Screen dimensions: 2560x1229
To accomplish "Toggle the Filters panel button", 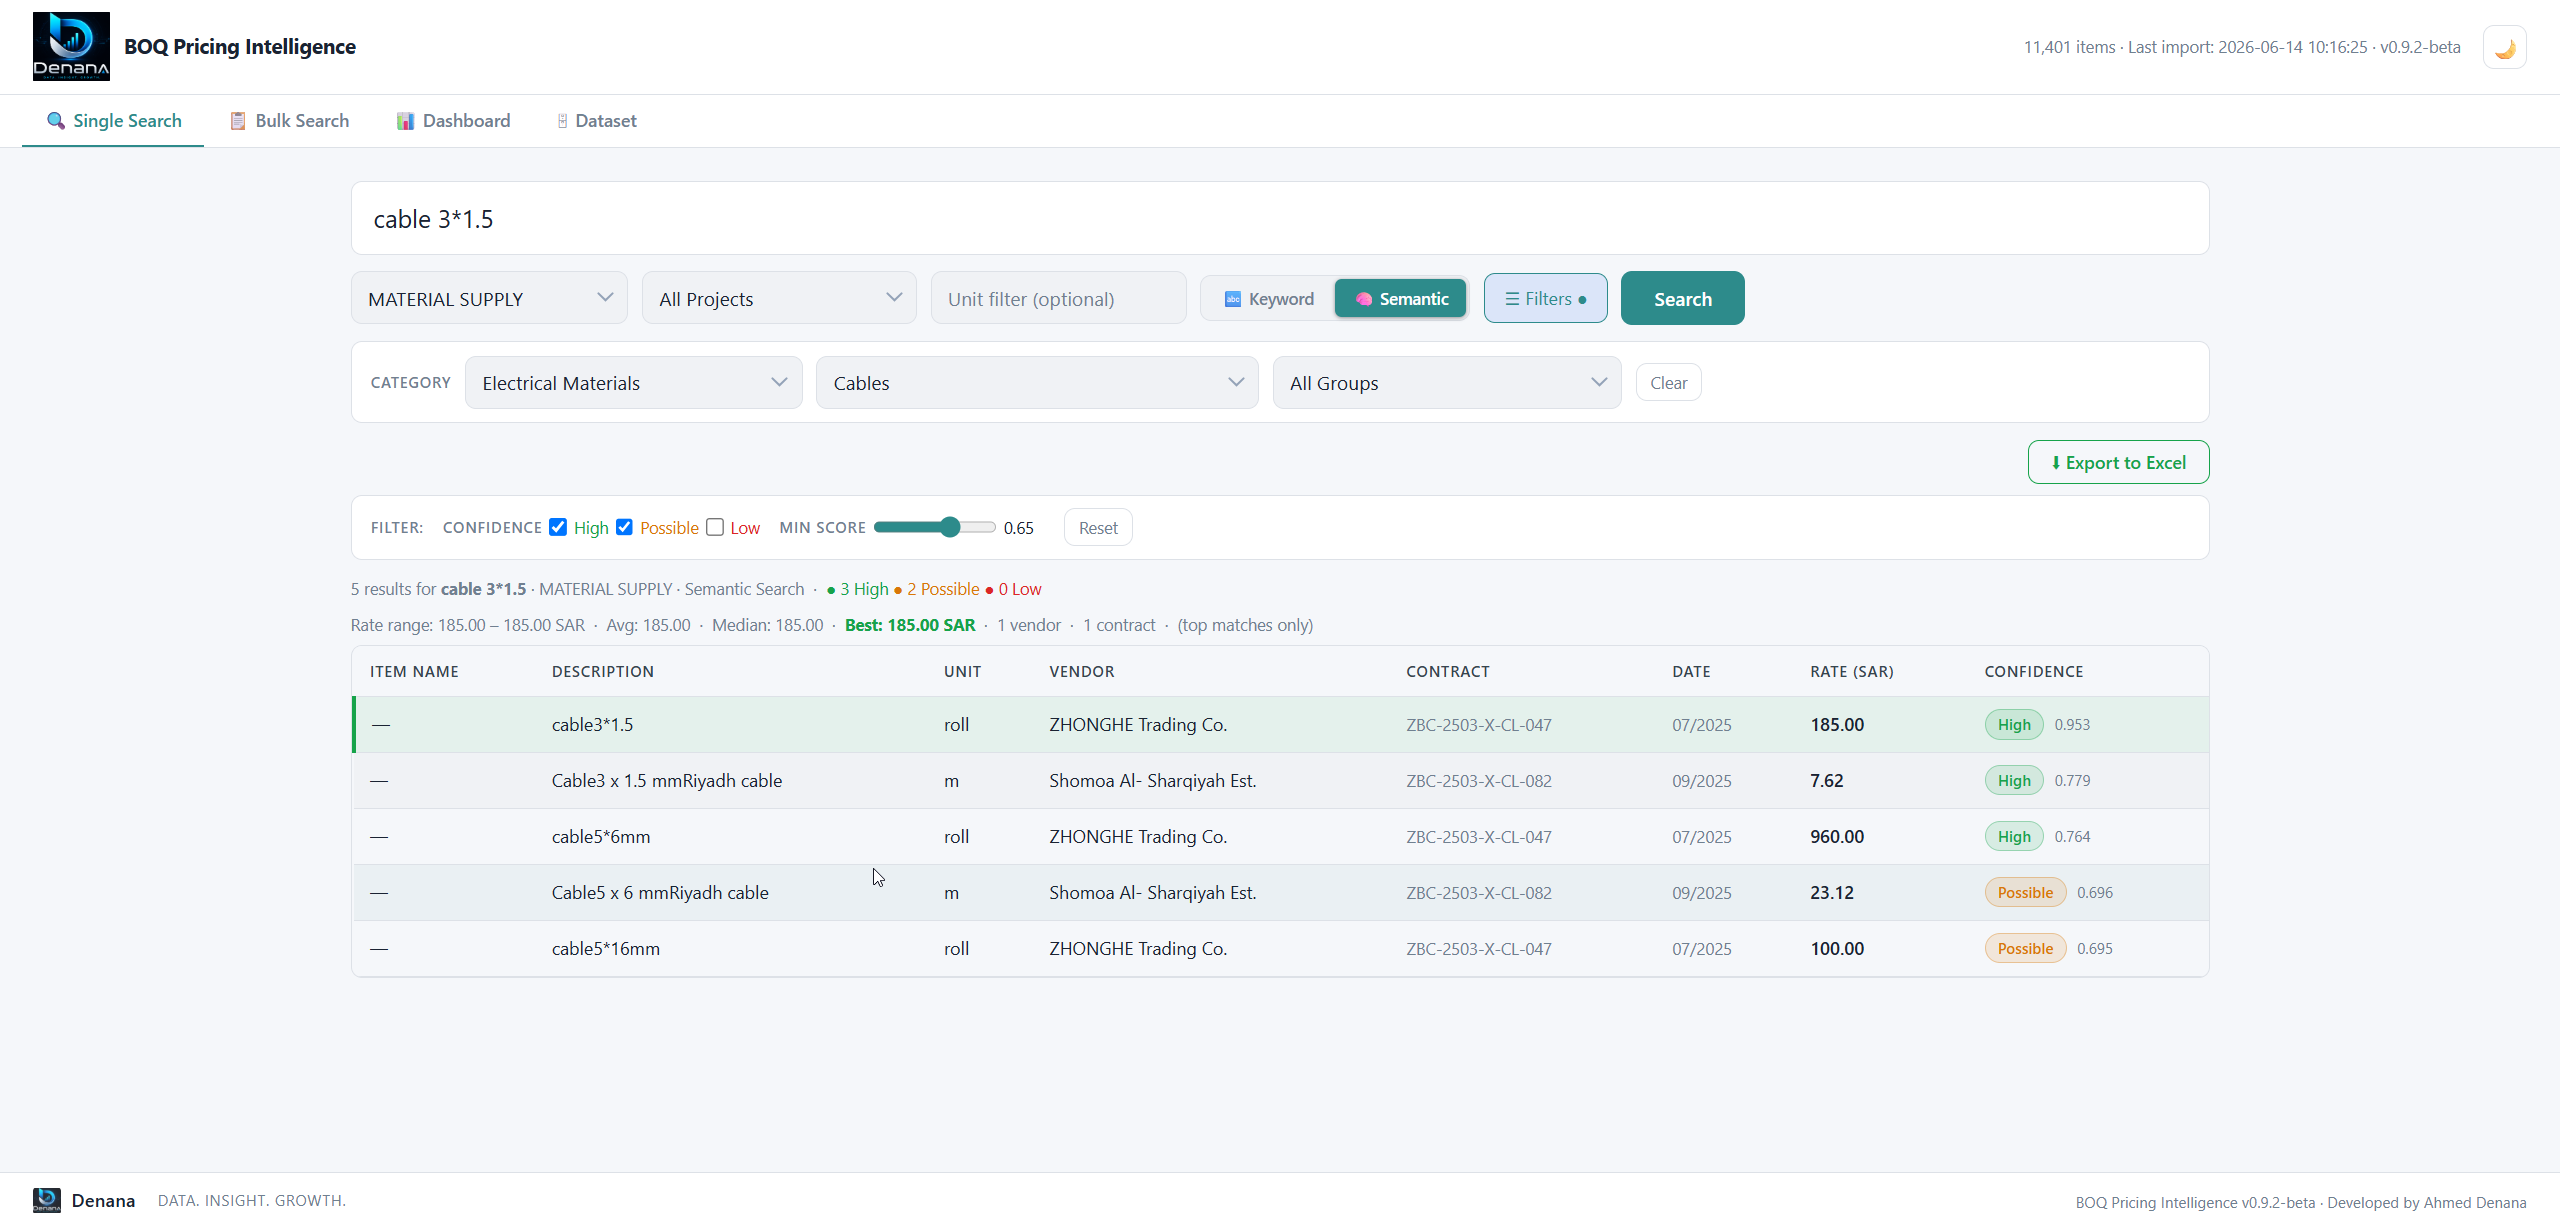I will [x=1545, y=298].
